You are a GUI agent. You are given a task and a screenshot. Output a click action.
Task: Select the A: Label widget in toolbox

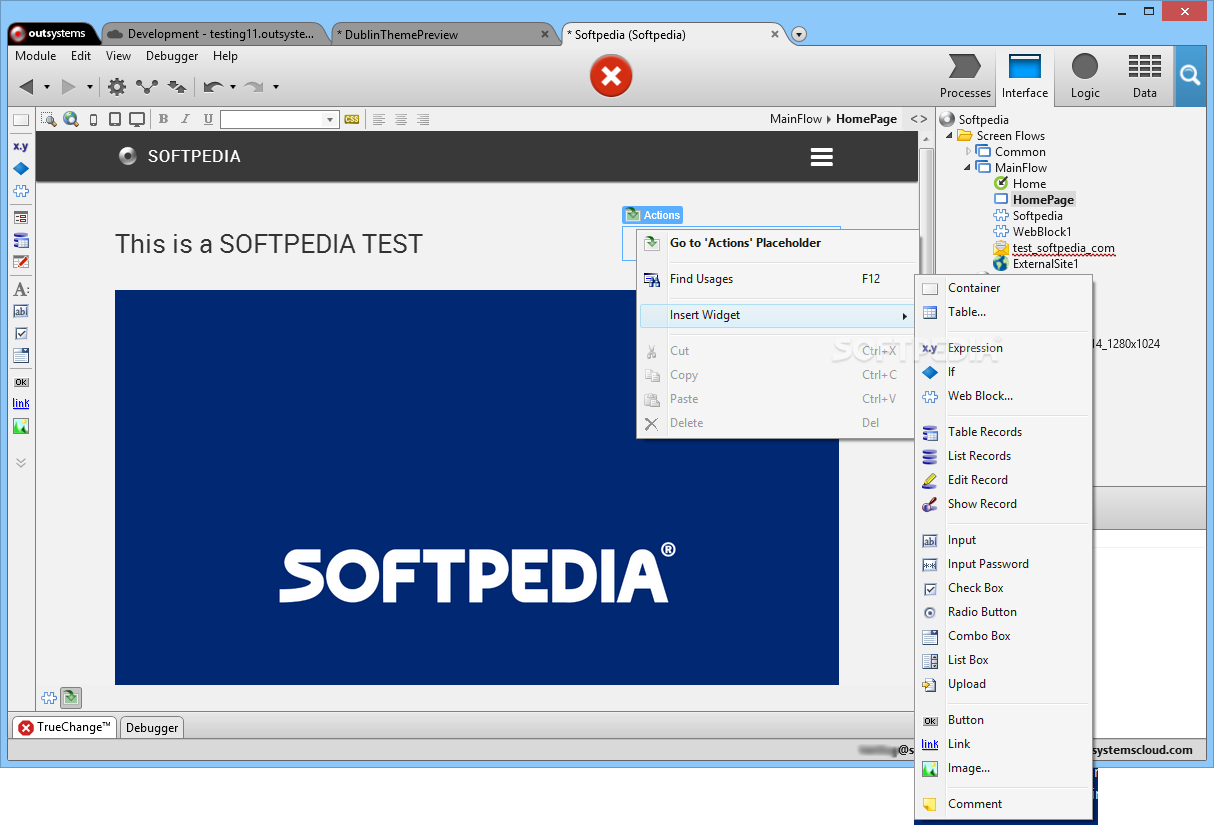pos(21,290)
